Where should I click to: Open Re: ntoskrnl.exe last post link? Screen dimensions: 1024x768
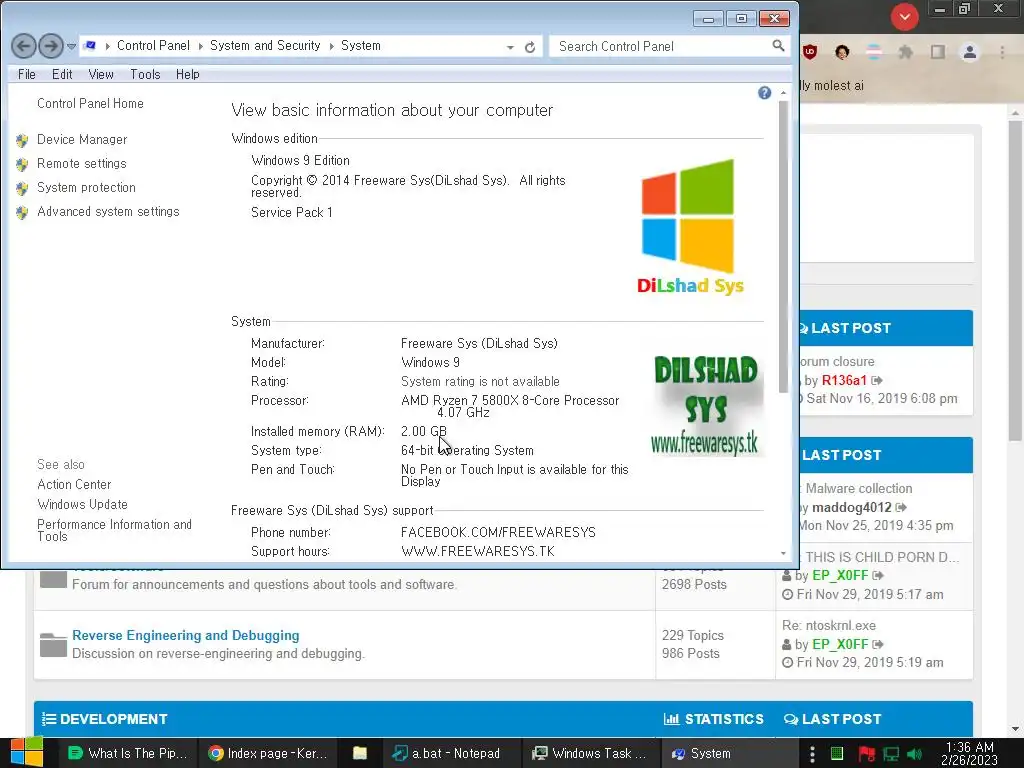[829, 626]
